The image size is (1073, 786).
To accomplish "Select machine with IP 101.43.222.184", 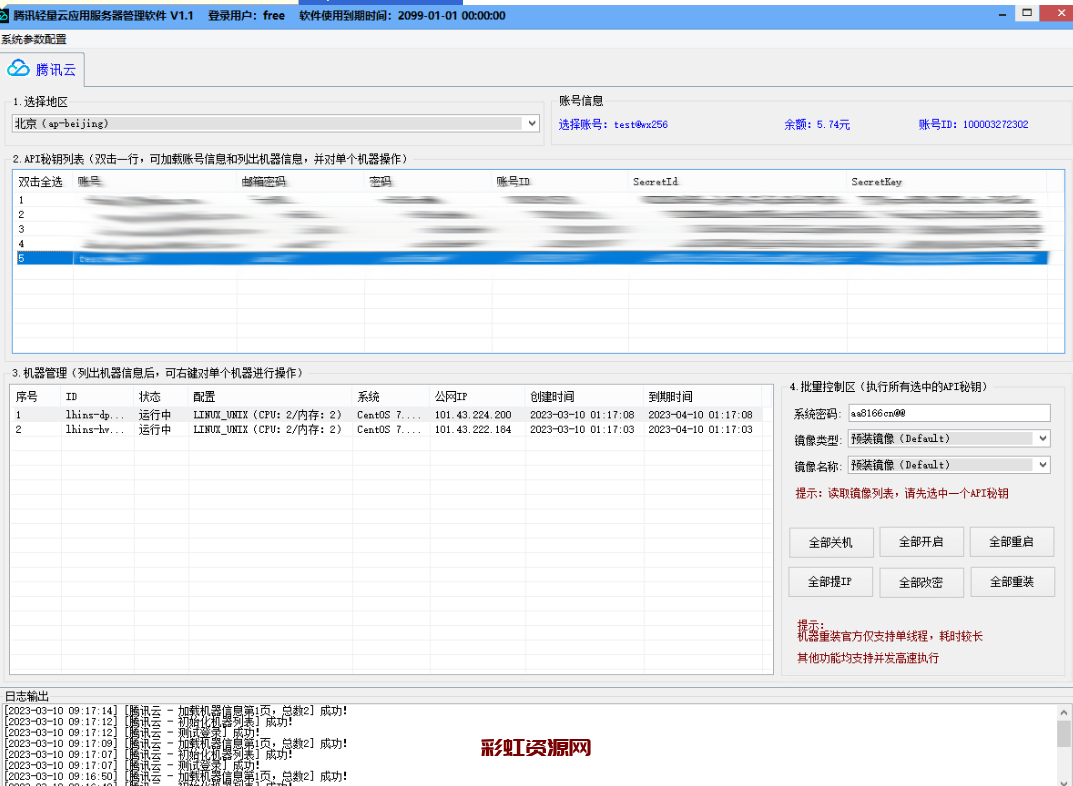I will pyautogui.click(x=472, y=429).
